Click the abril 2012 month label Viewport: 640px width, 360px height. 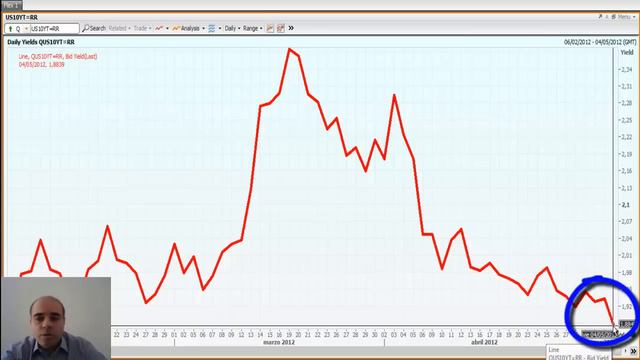tap(484, 342)
